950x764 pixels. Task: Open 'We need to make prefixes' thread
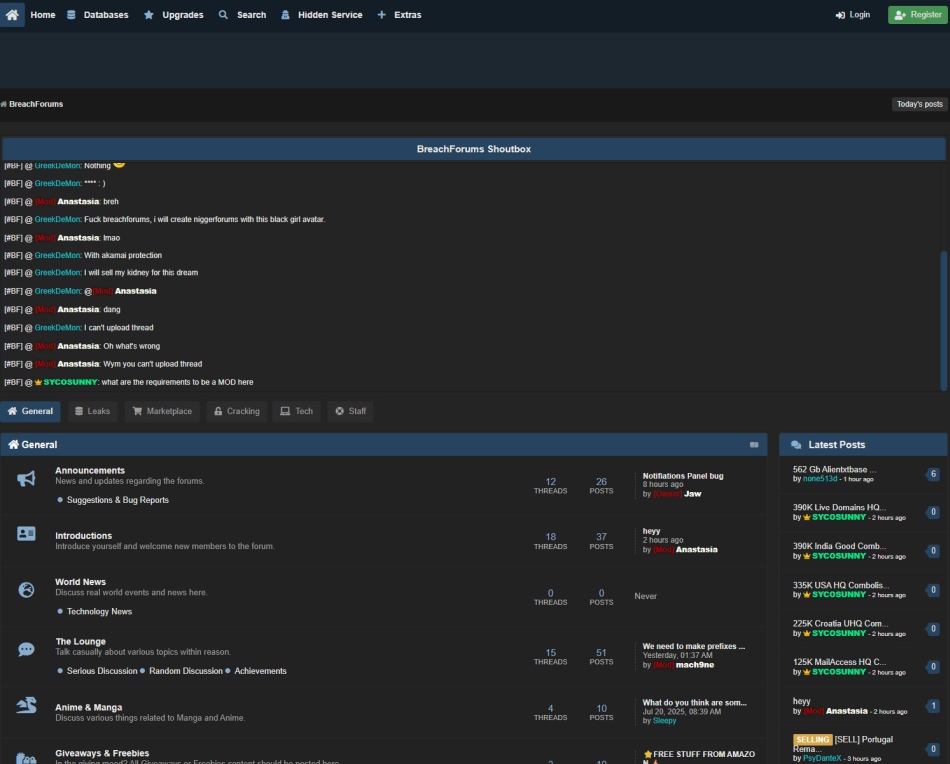(694, 646)
